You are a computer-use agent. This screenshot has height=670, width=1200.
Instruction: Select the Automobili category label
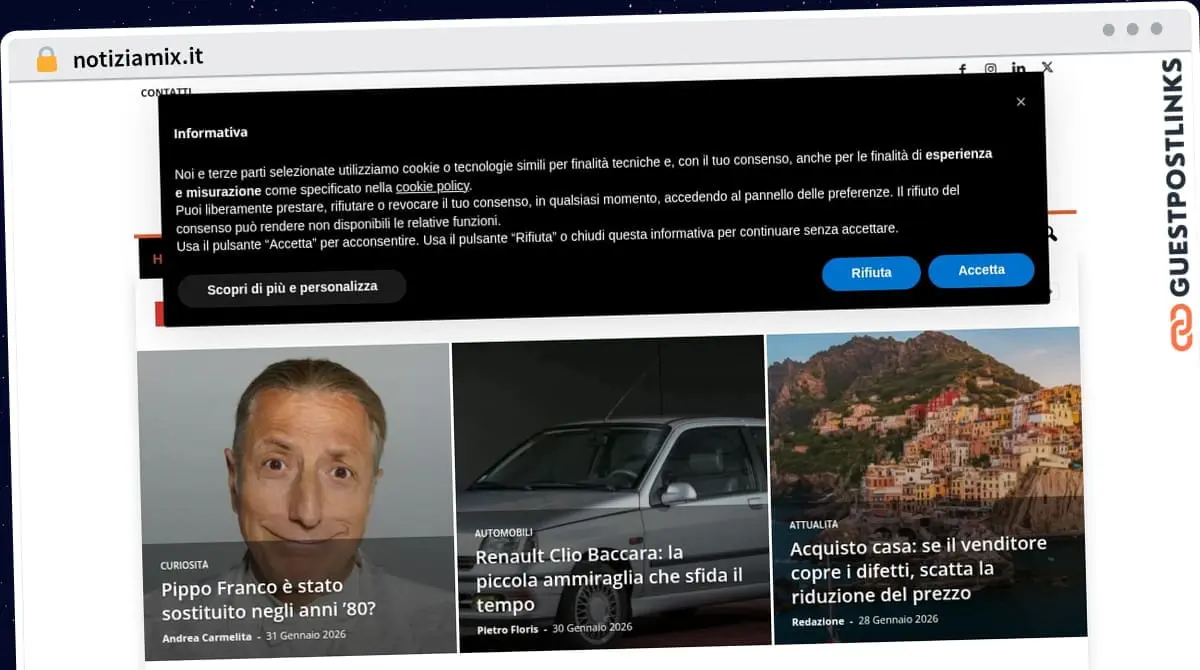coord(503,533)
